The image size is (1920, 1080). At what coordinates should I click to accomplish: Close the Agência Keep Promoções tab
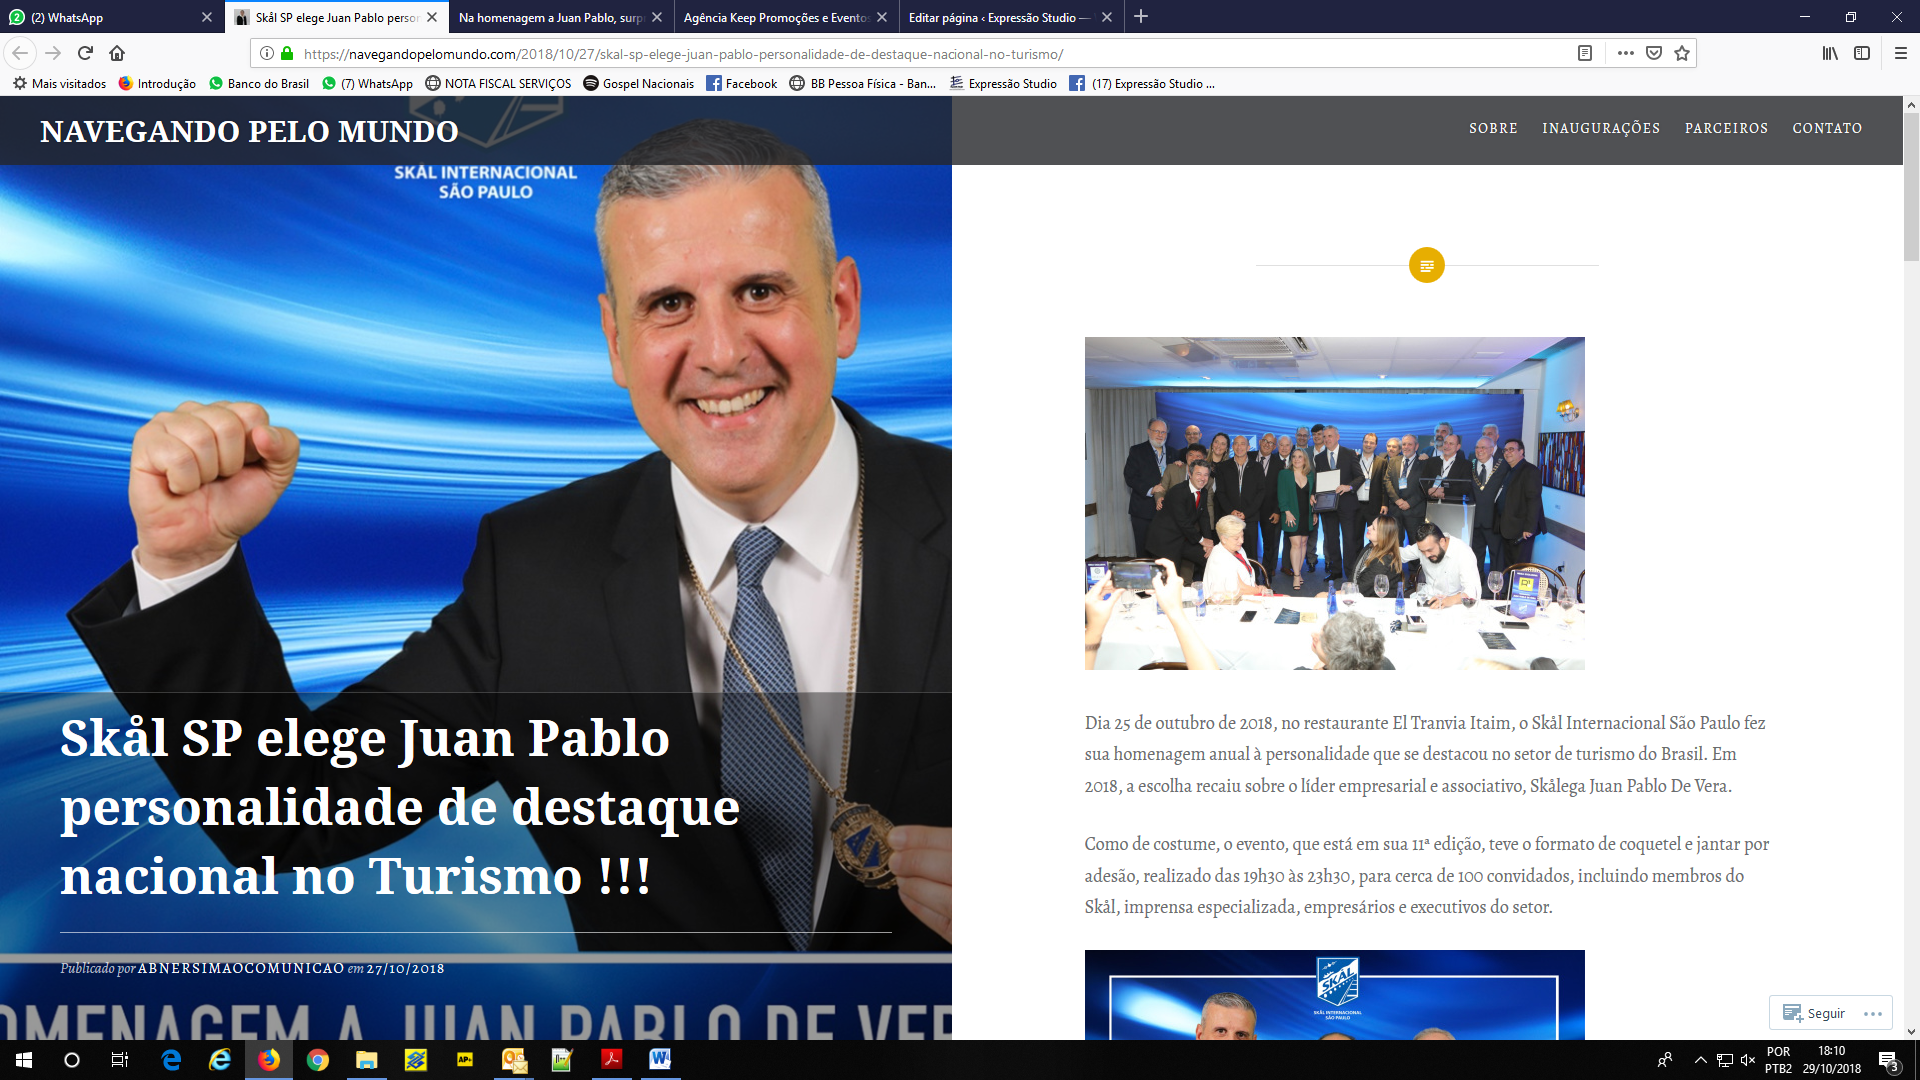click(x=882, y=17)
